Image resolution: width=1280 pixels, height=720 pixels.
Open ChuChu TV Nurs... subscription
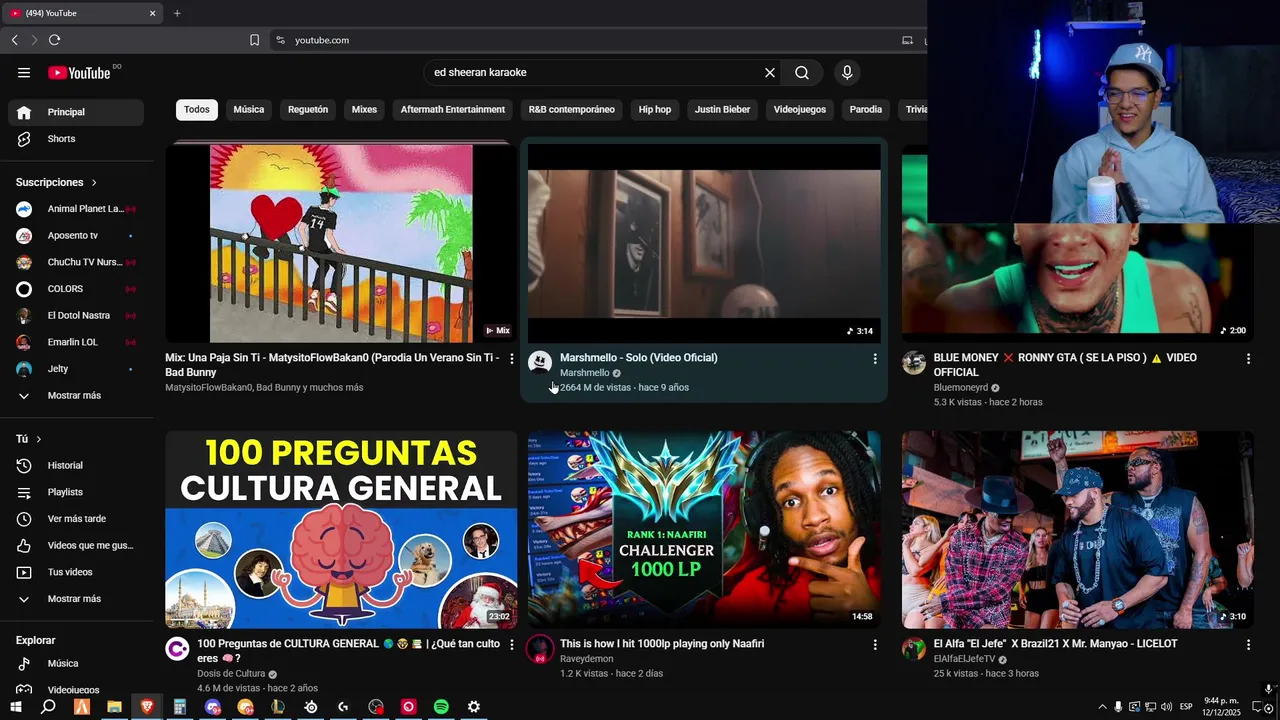click(76, 262)
